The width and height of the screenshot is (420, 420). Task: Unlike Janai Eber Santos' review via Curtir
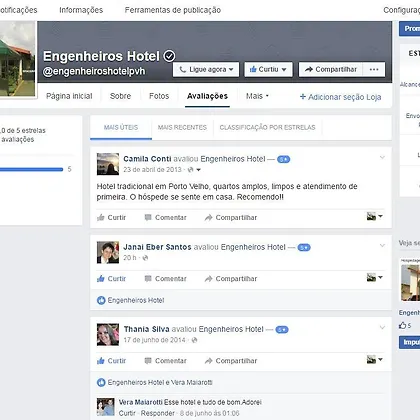[x=111, y=279]
